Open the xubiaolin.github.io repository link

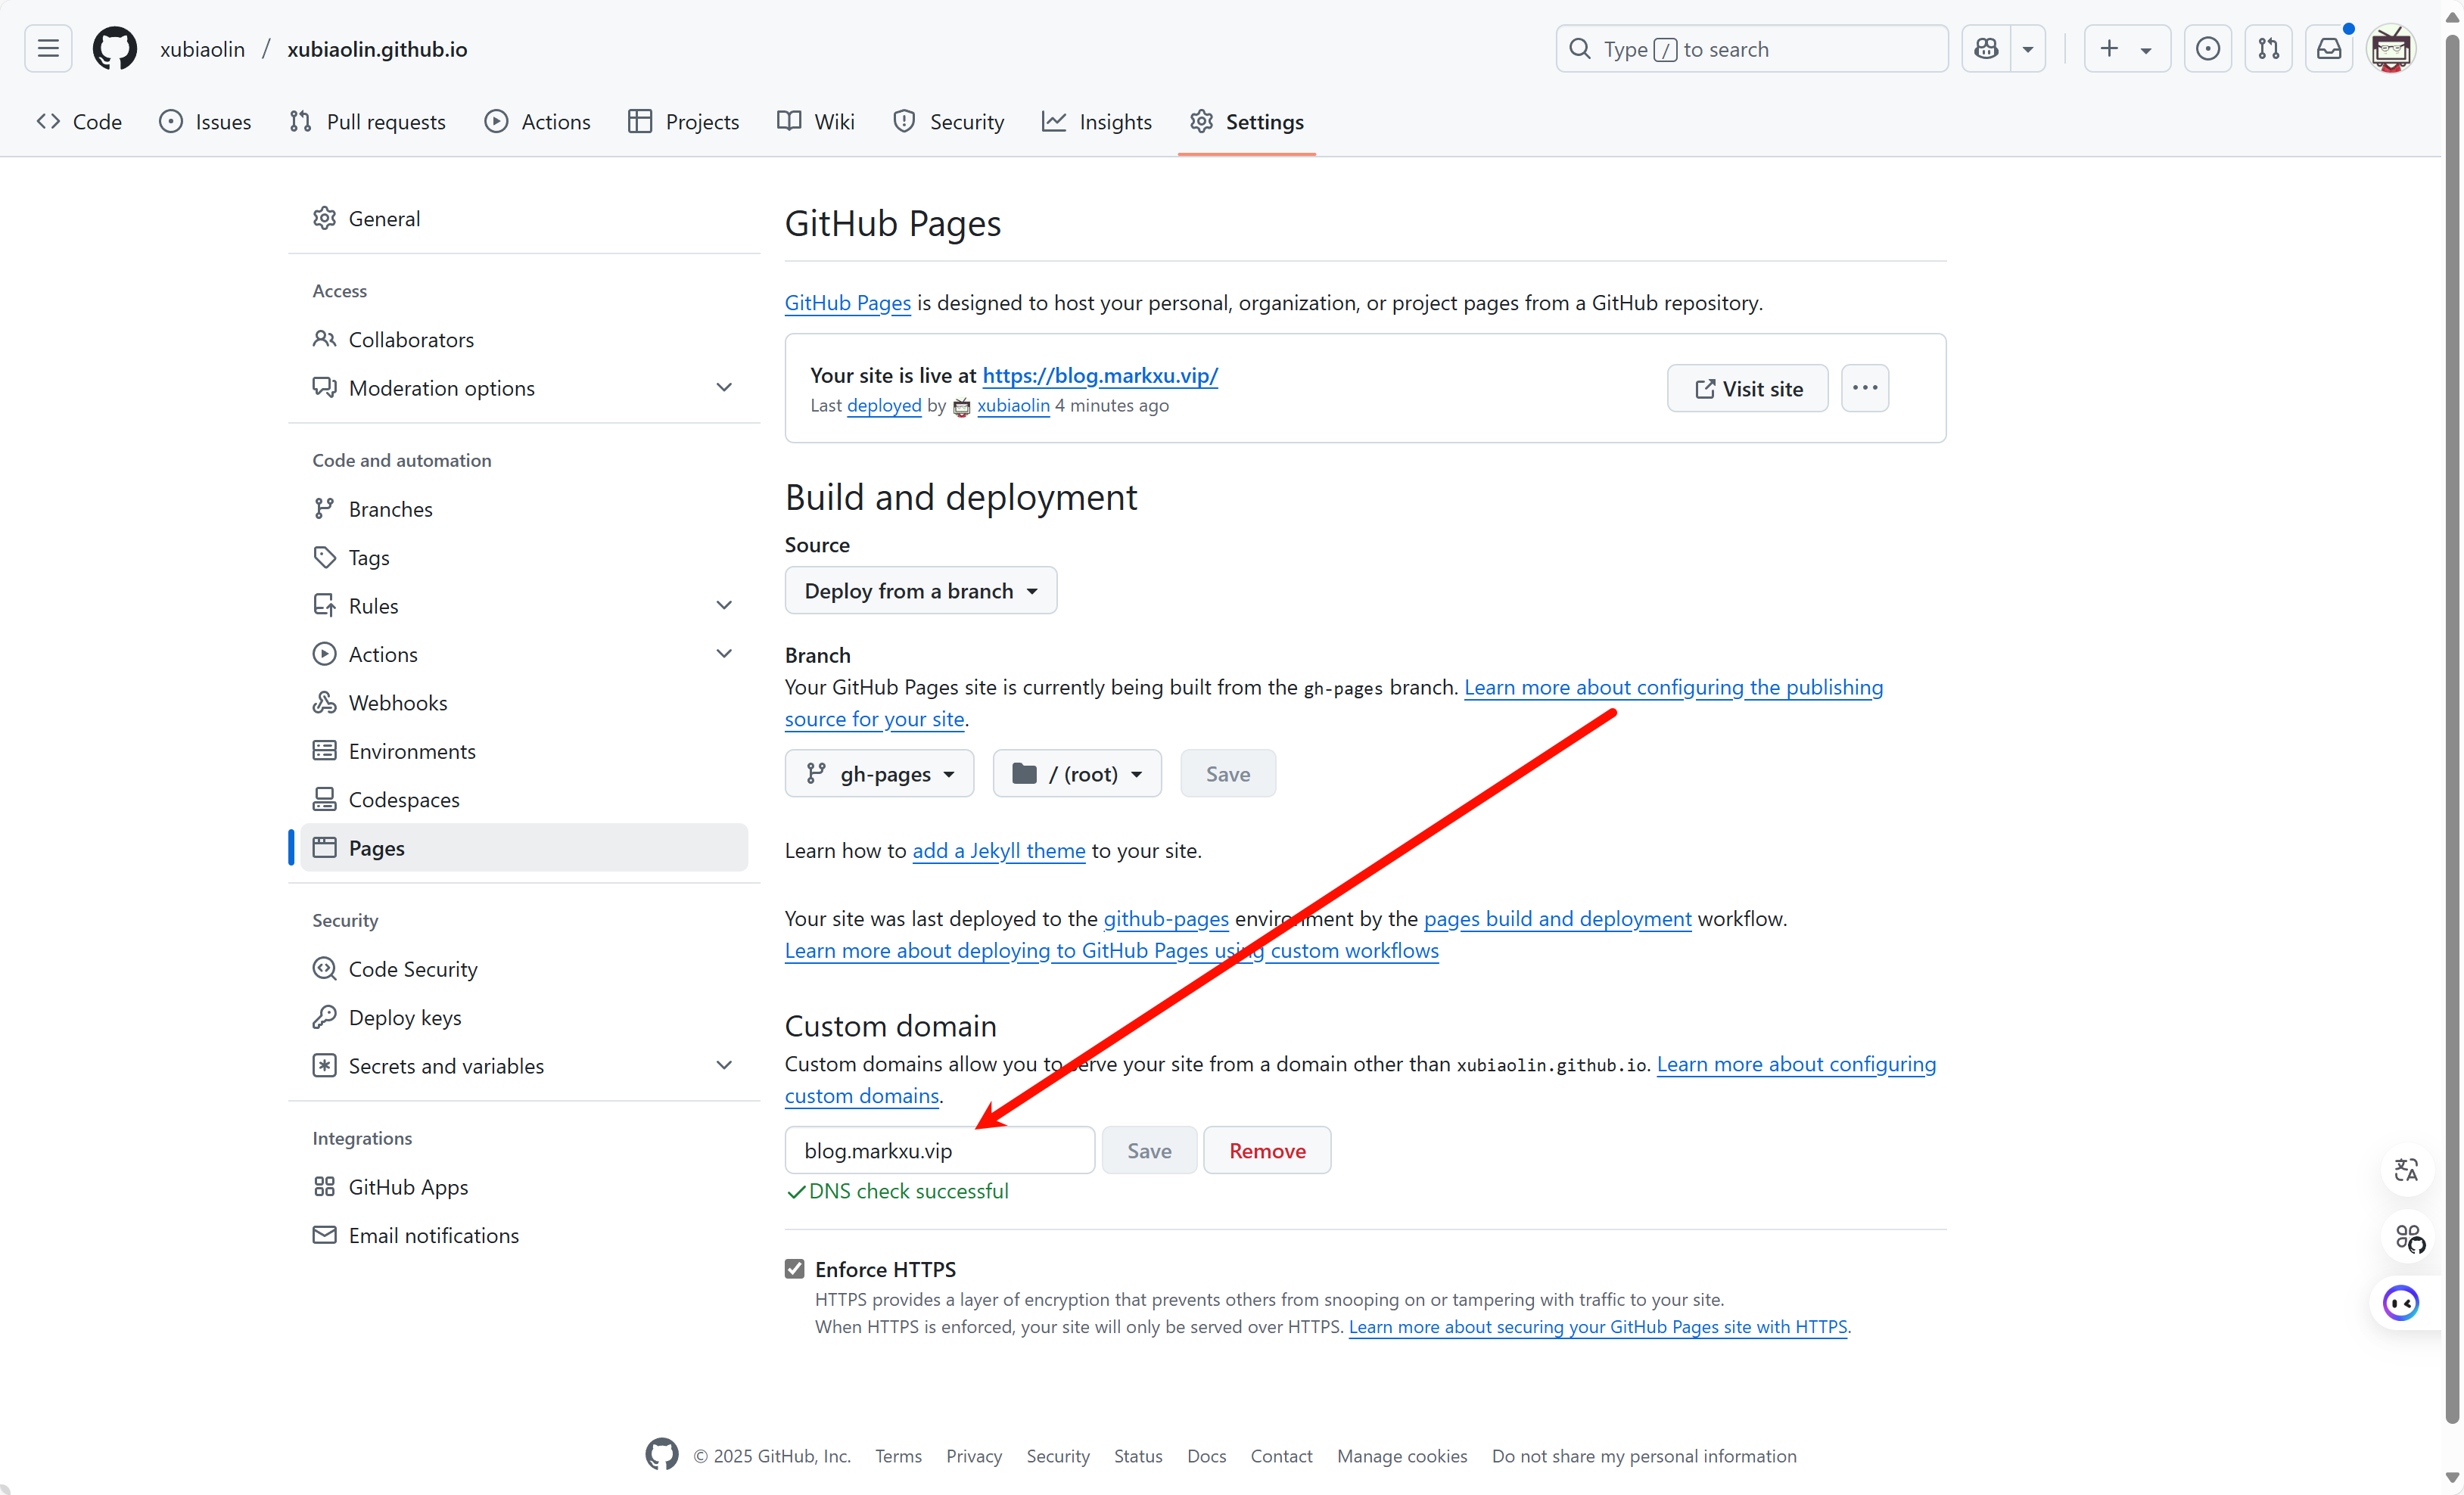pos(377,49)
